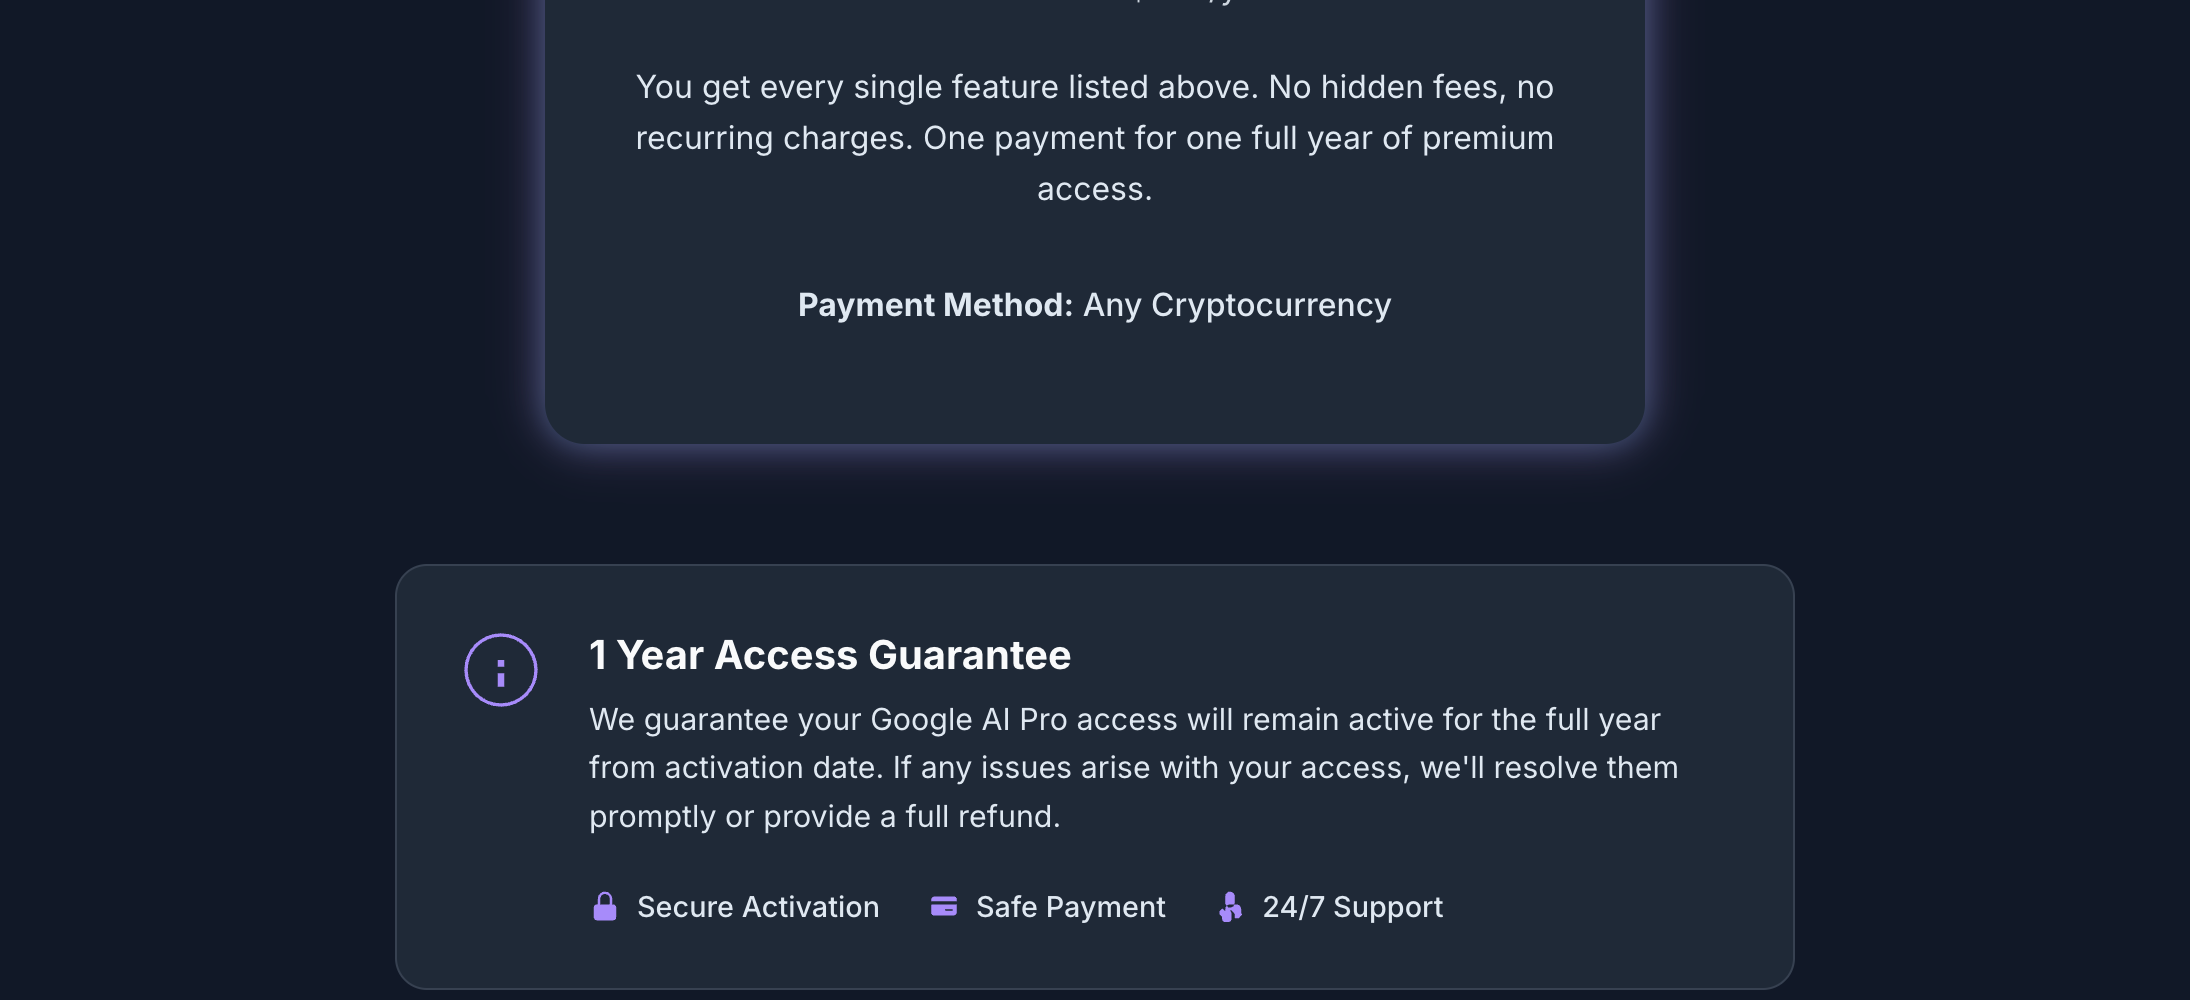This screenshot has width=2190, height=1000.
Task: Click the word access ending the top paragraph
Action: pyautogui.click(x=1095, y=189)
